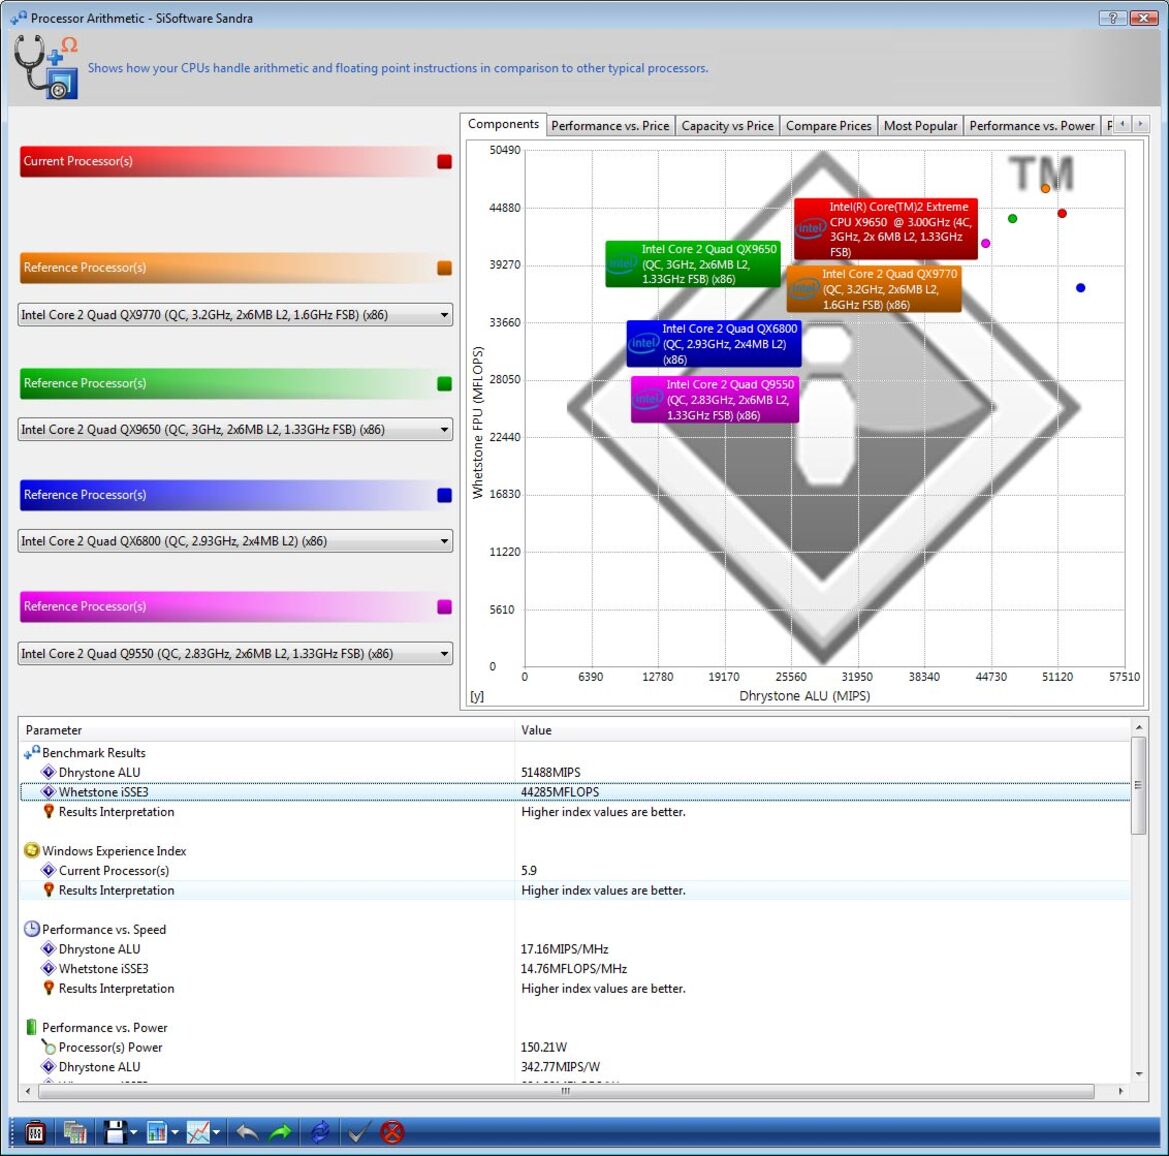Screen dimensions: 1169x1156
Task: Select the Whetstone iSSE3 44285MFLOPS row
Action: [576, 792]
